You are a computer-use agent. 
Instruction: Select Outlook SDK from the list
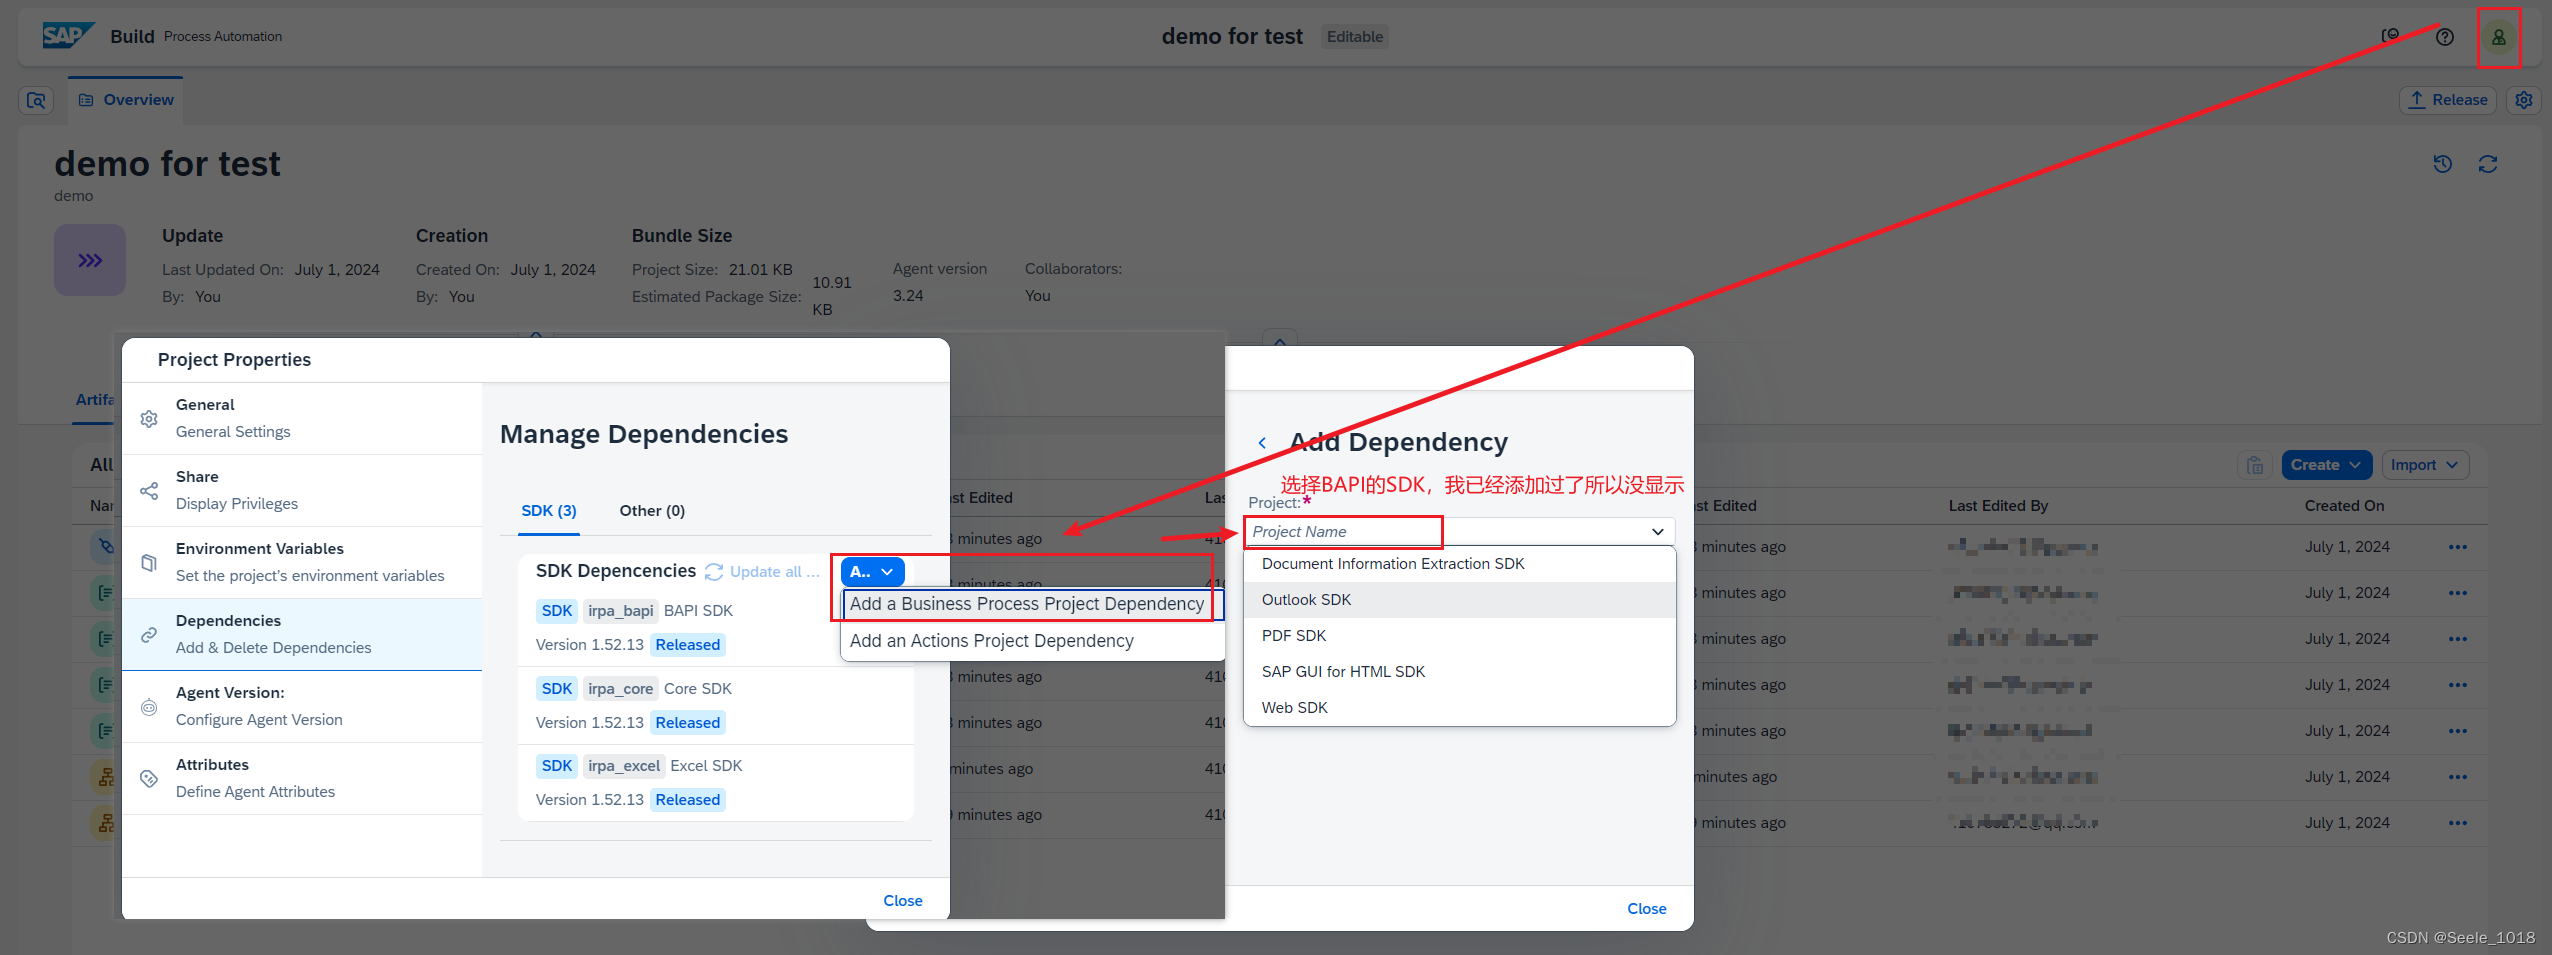tap(1460, 600)
